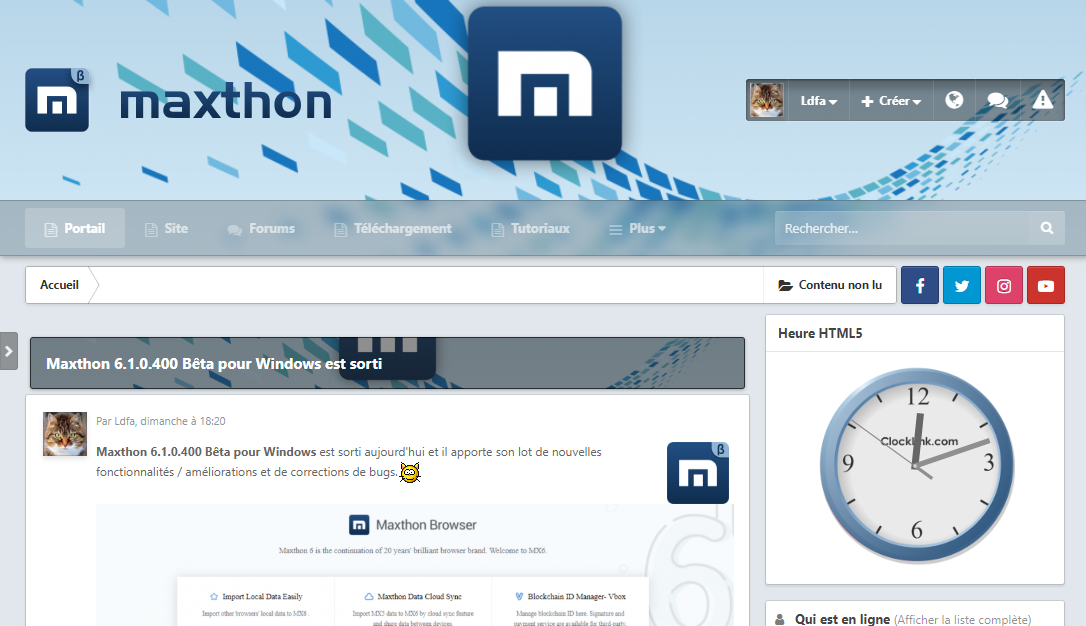Open the post author's cat avatar
Screen dimensions: 1086x626
click(x=65, y=434)
